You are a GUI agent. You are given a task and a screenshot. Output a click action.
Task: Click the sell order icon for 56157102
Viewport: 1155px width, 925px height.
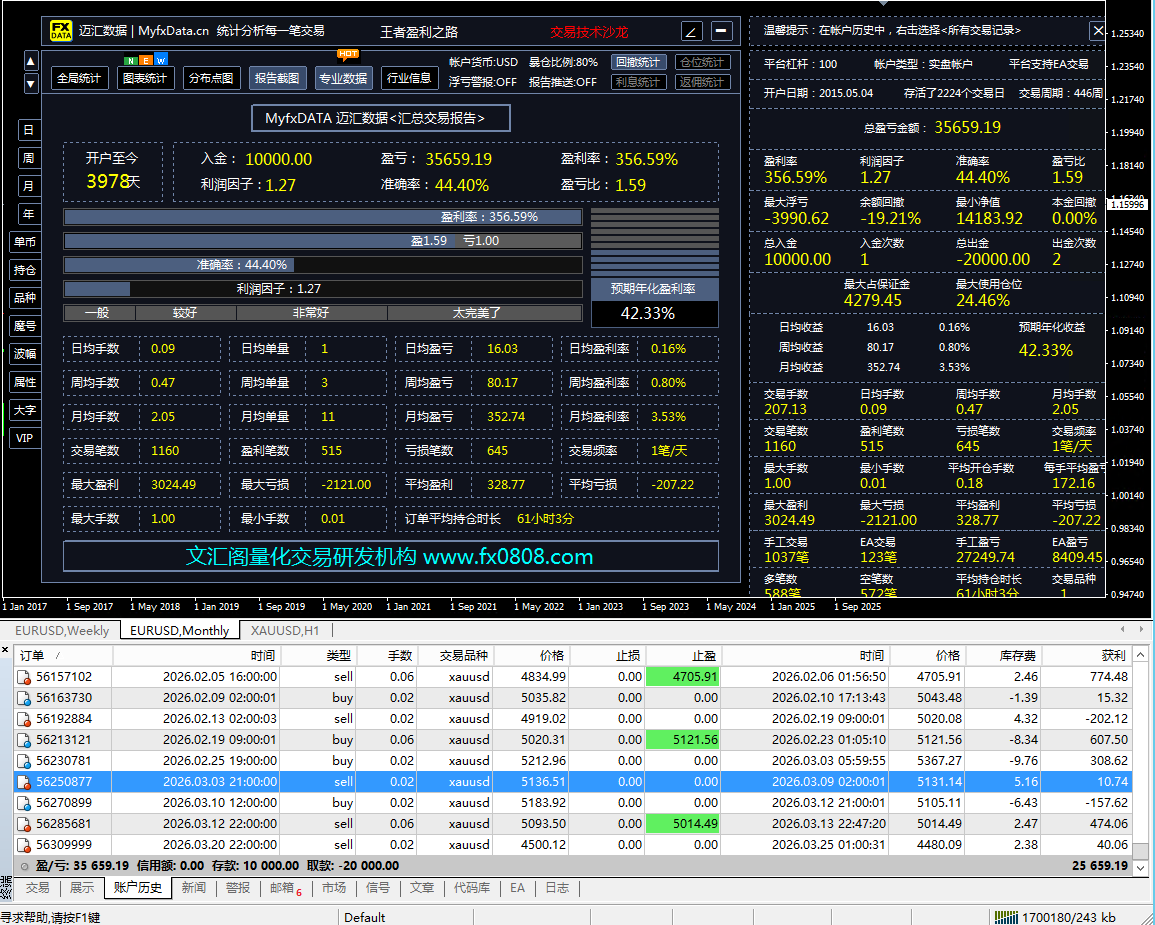[x=24, y=677]
